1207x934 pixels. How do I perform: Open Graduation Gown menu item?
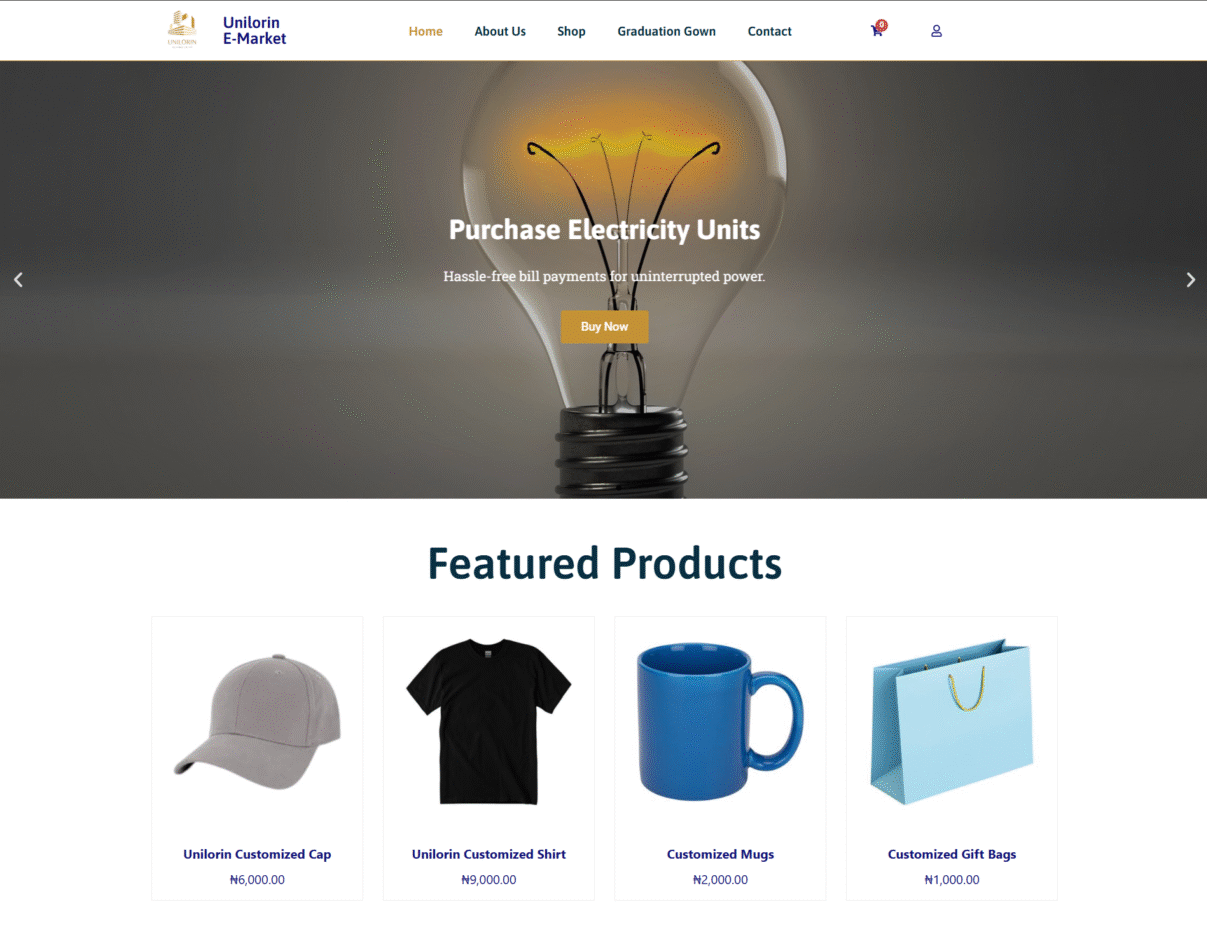pos(666,31)
